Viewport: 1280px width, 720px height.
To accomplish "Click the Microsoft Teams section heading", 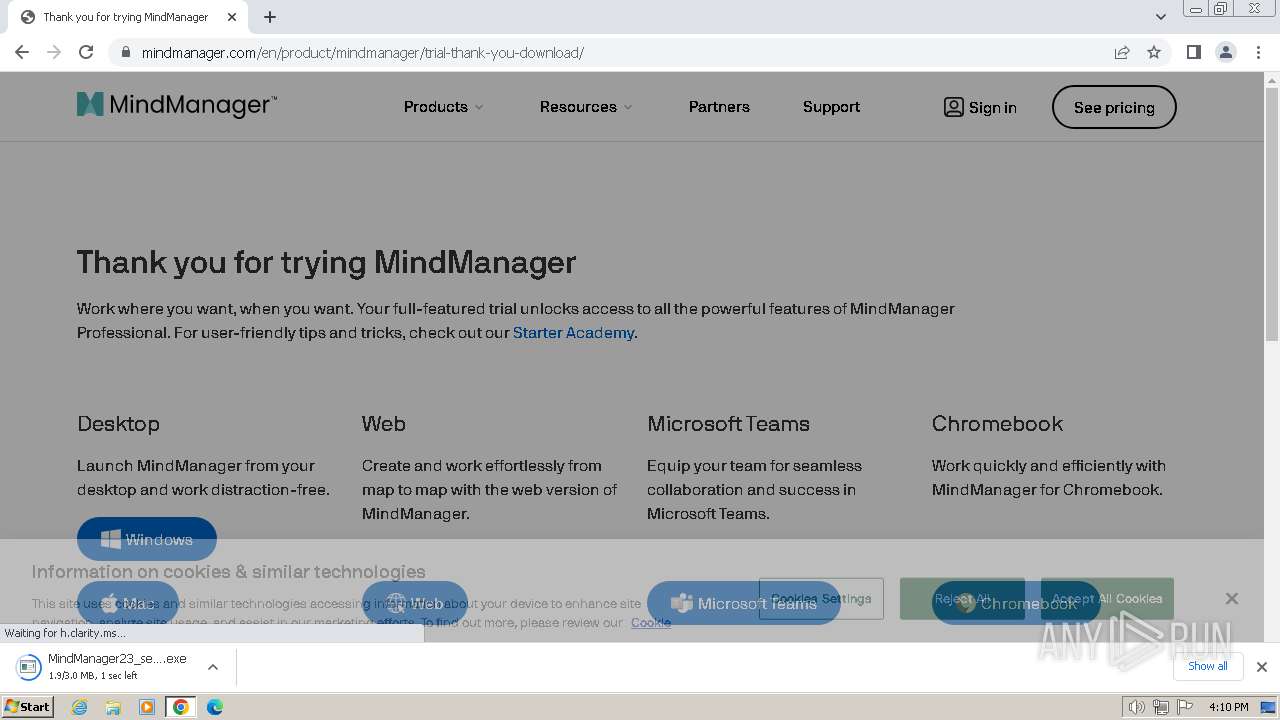I will [x=728, y=424].
